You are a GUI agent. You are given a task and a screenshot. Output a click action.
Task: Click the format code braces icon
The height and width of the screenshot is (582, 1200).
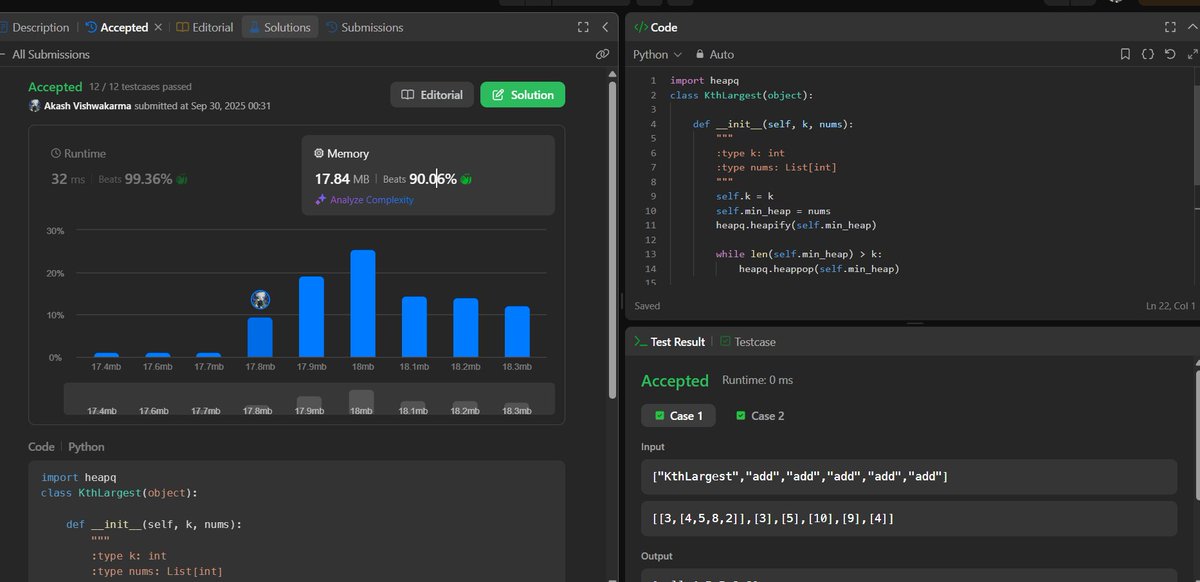(1148, 54)
